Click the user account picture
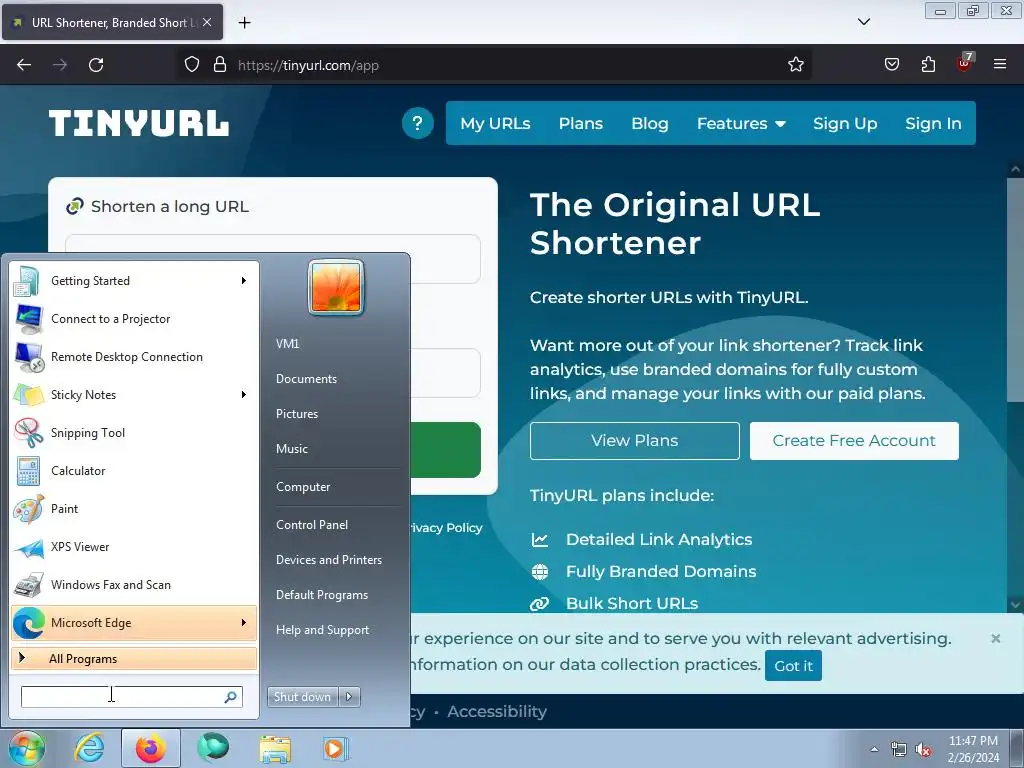 336,287
